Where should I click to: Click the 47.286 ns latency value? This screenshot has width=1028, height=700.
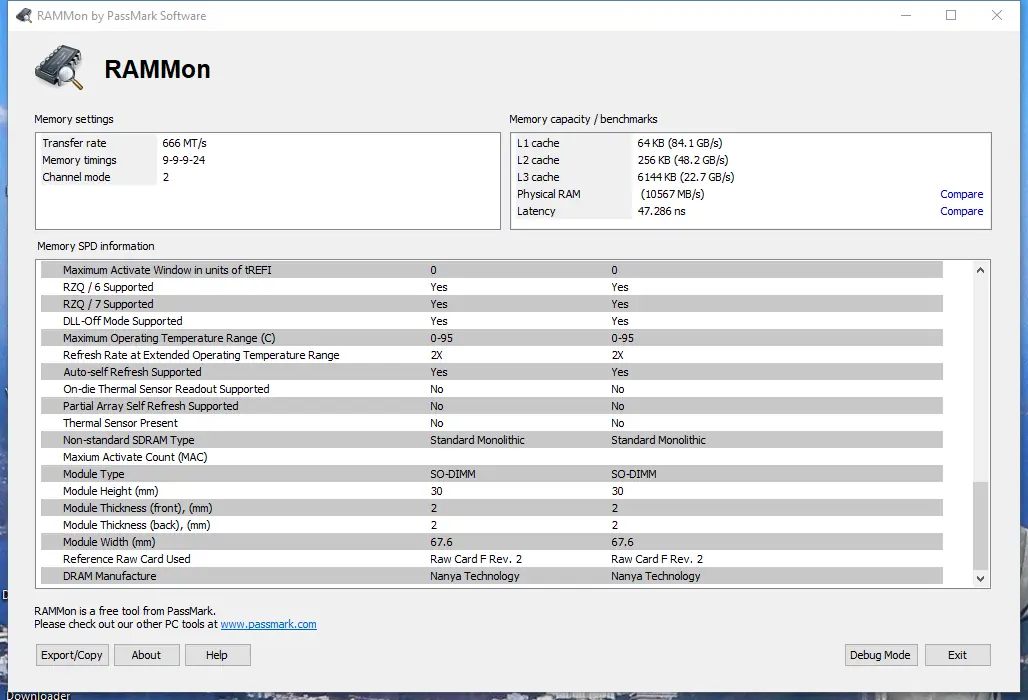pyautogui.click(x=662, y=211)
